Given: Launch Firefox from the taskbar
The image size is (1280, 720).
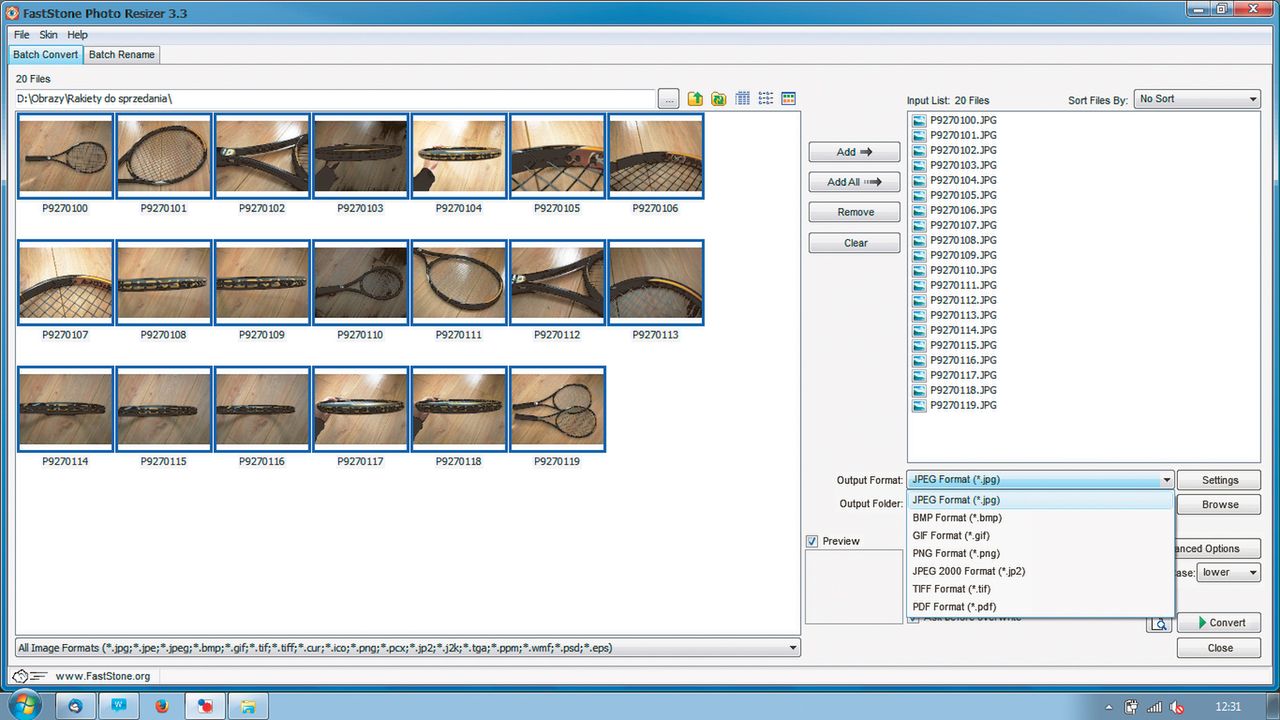Looking at the screenshot, I should click(x=162, y=706).
